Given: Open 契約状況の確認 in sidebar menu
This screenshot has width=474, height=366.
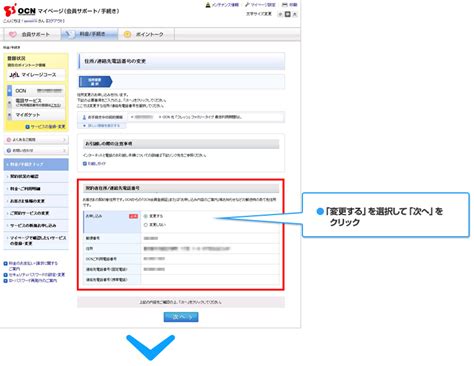Looking at the screenshot, I should (x=36, y=176).
